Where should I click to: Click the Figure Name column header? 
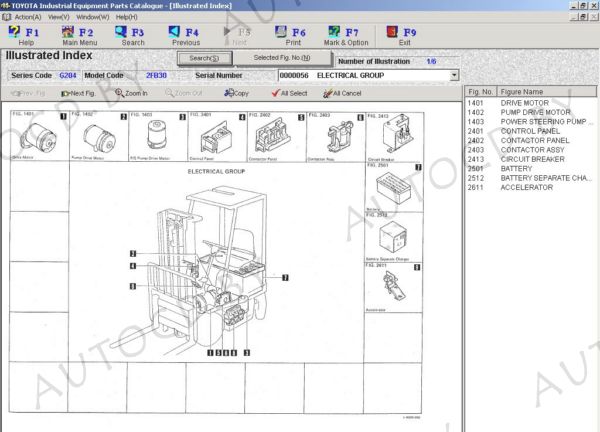546,92
